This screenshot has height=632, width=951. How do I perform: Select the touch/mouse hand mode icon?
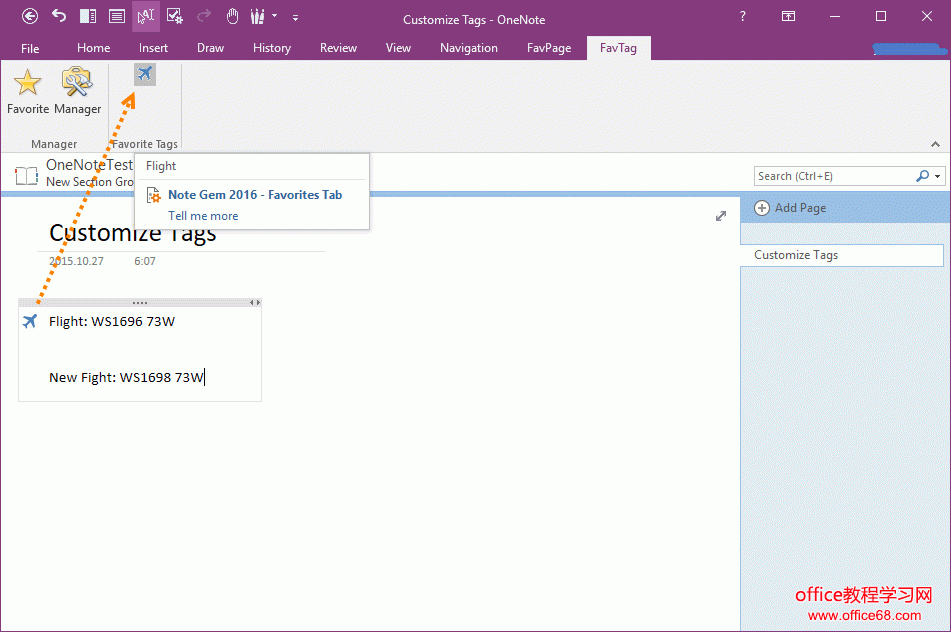232,17
